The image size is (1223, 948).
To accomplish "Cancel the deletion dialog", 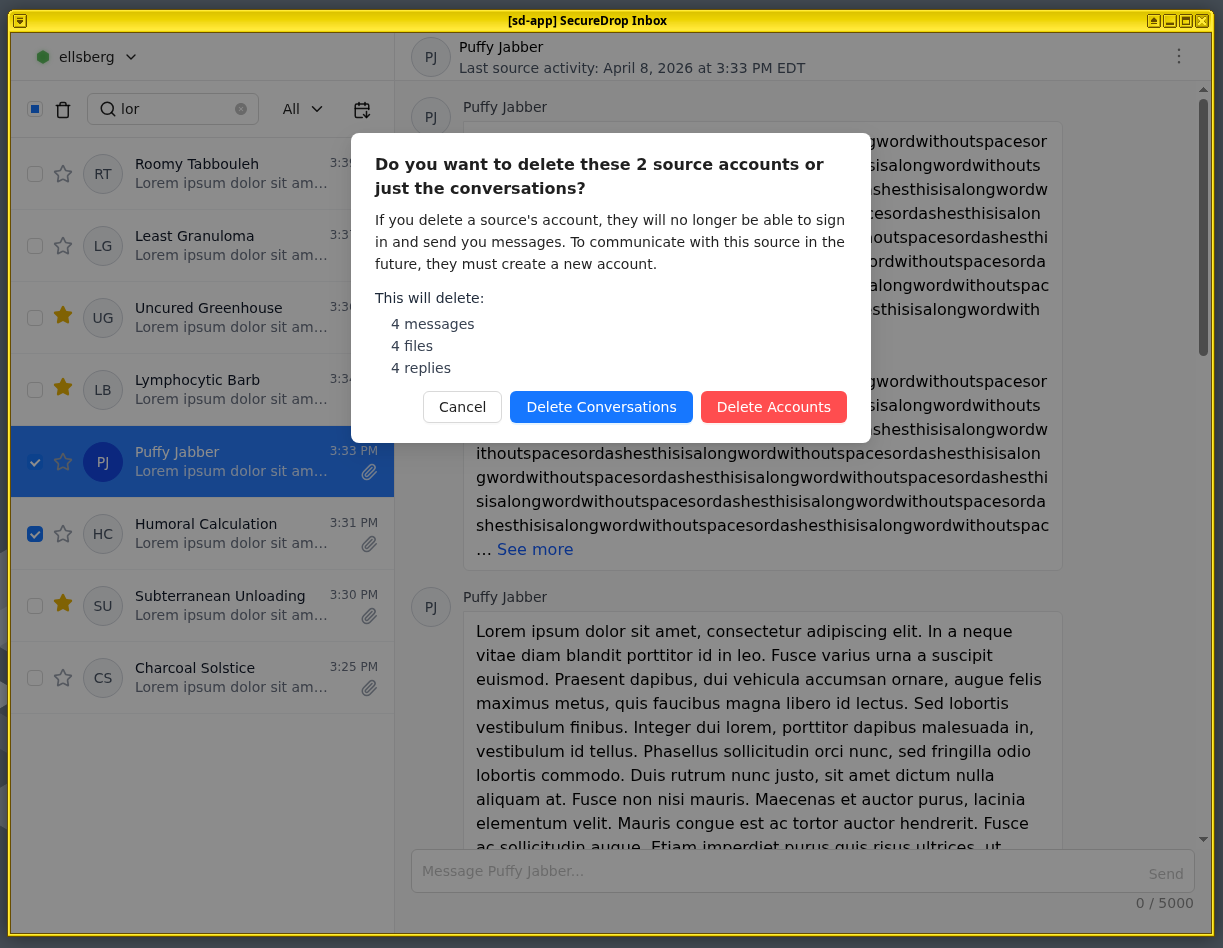I will pyautogui.click(x=462, y=407).
